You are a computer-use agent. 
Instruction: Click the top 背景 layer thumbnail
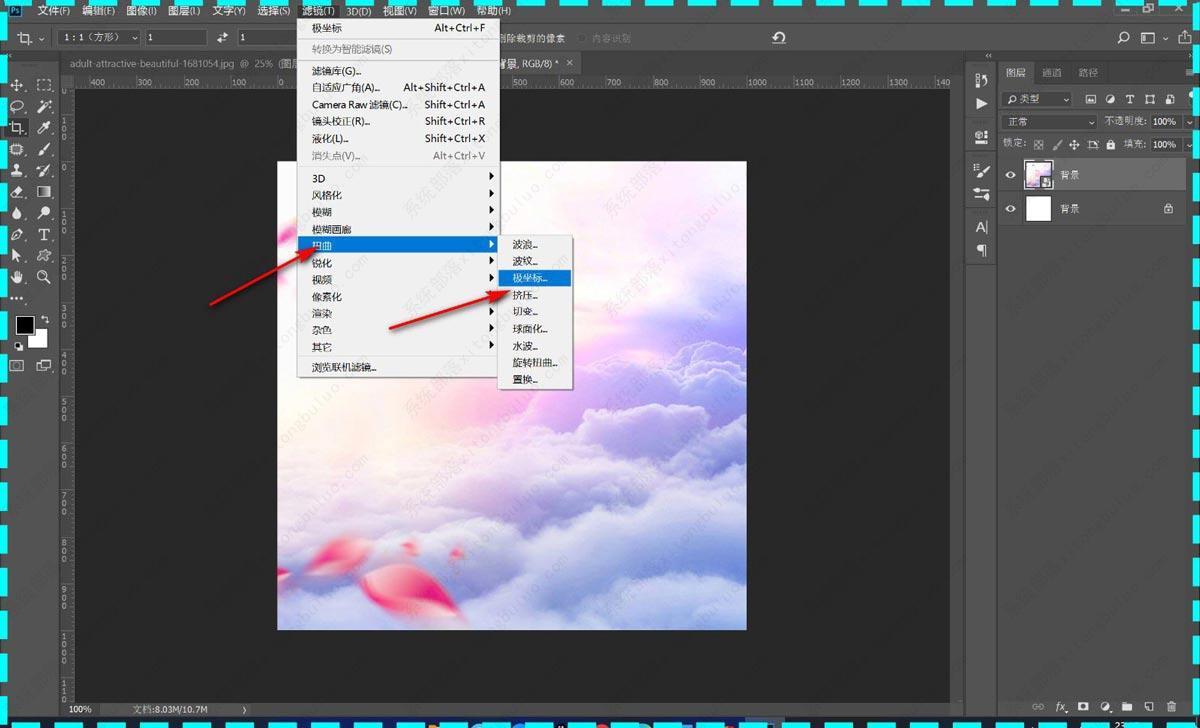click(1039, 175)
